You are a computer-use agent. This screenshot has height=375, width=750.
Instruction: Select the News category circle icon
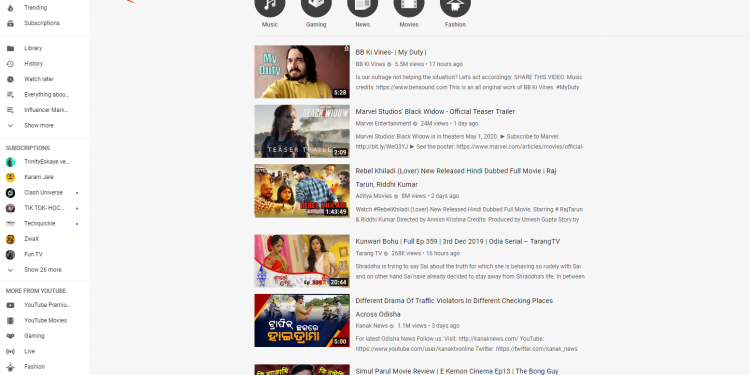(363, 5)
